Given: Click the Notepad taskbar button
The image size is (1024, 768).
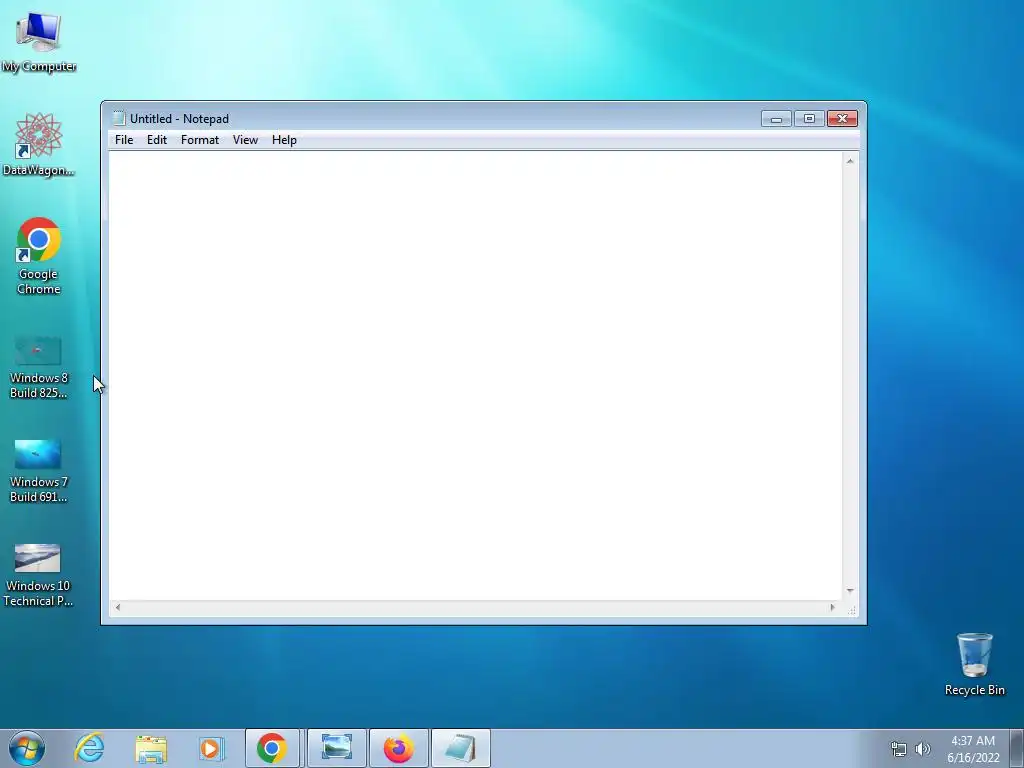Looking at the screenshot, I should tap(460, 748).
